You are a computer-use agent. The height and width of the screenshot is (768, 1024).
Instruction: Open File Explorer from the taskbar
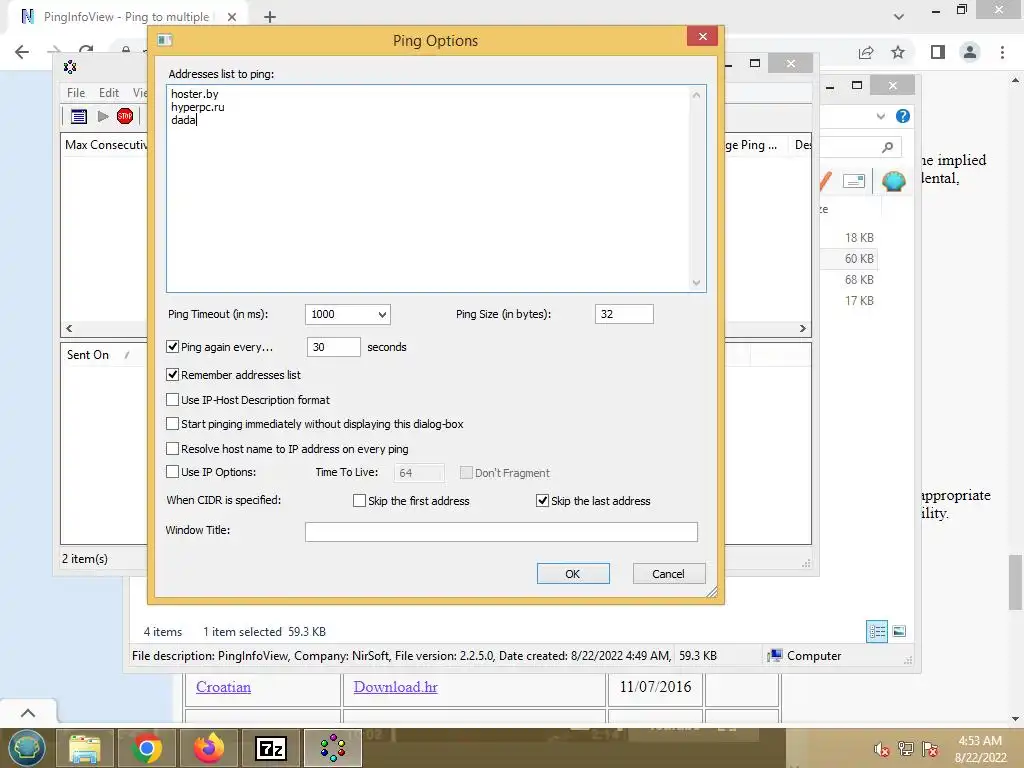click(85, 748)
